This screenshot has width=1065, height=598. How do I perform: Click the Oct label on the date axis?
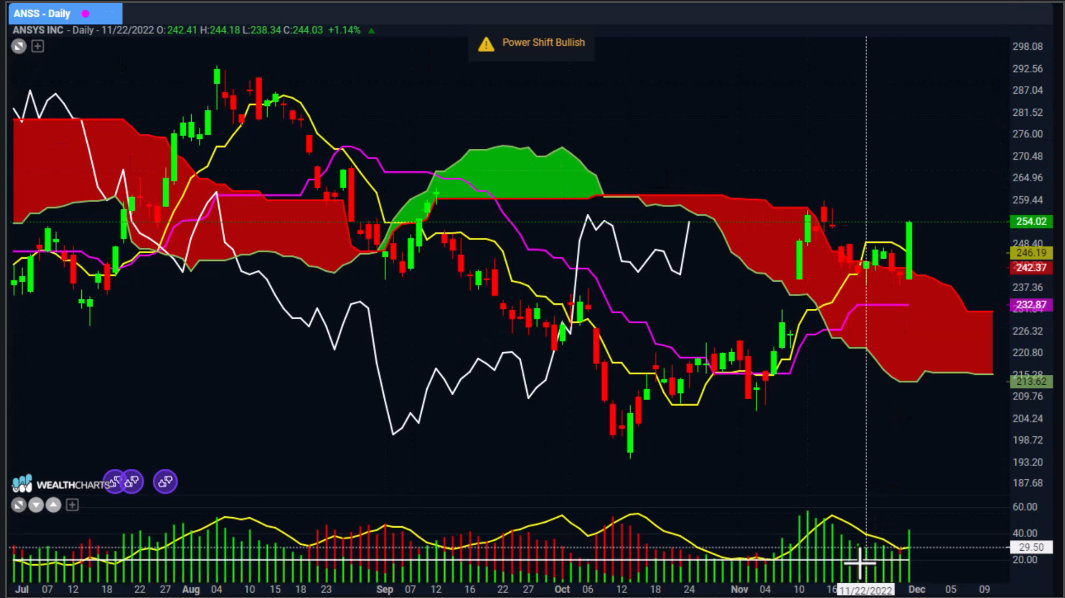[562, 589]
